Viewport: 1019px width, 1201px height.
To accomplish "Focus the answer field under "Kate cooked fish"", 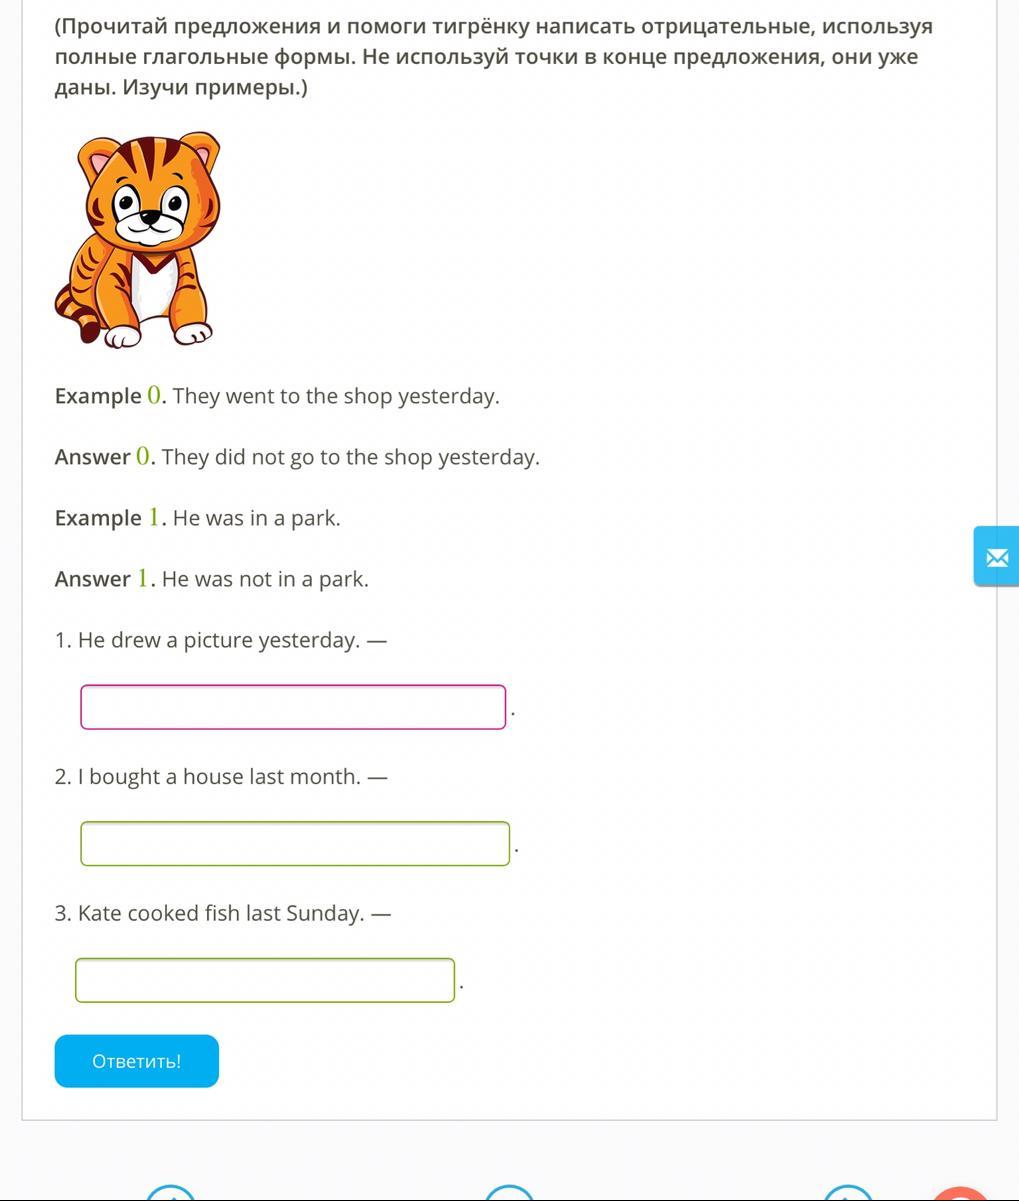I will coord(265,980).
